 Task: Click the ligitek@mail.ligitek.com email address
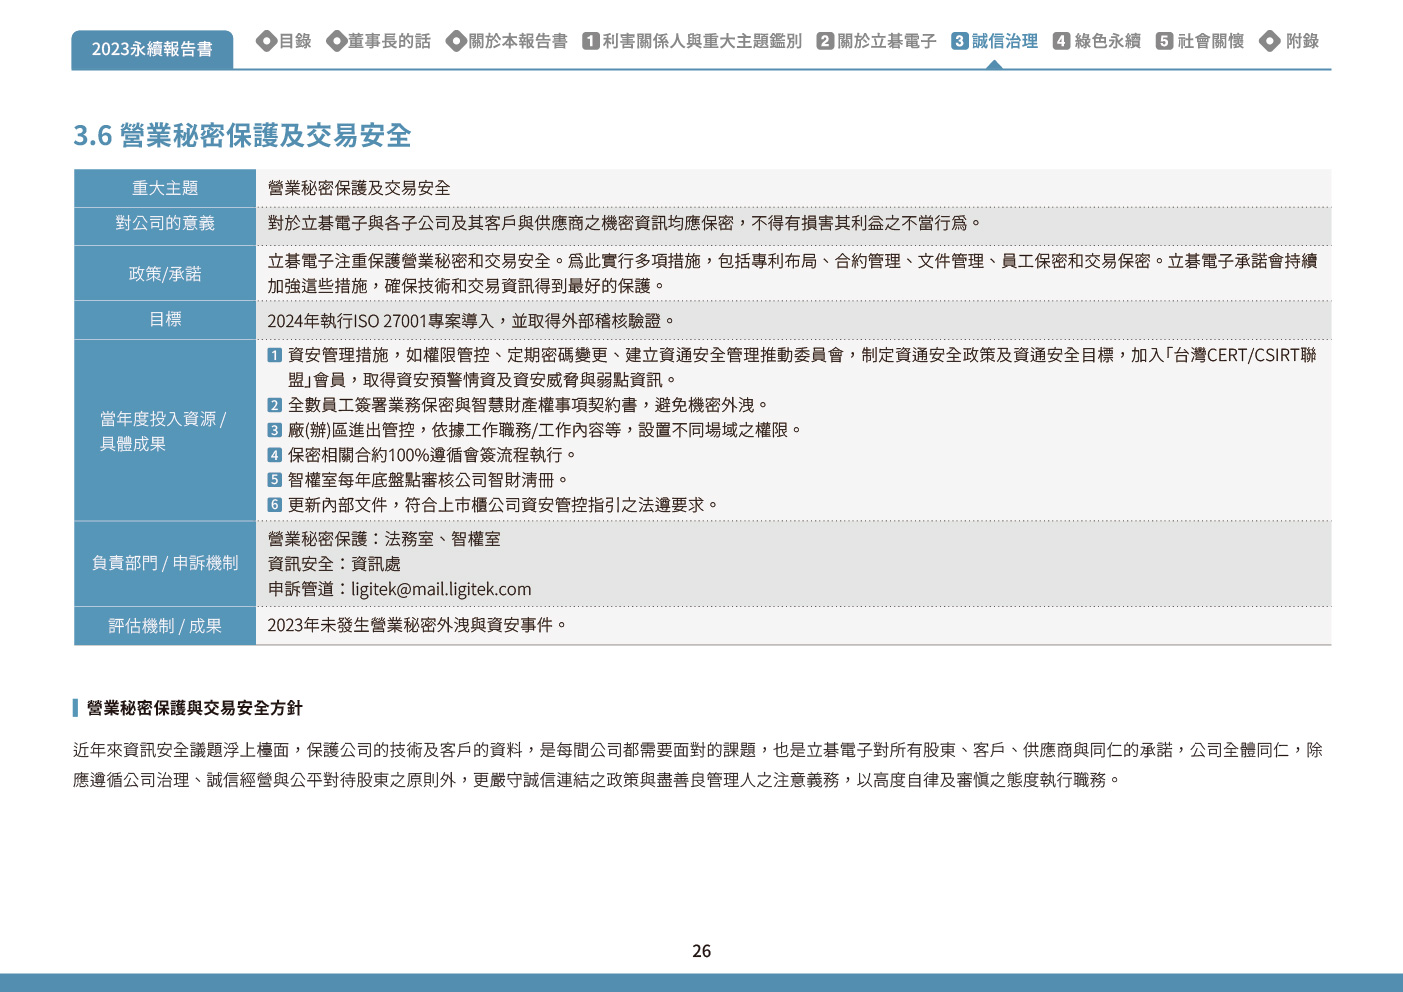441,589
